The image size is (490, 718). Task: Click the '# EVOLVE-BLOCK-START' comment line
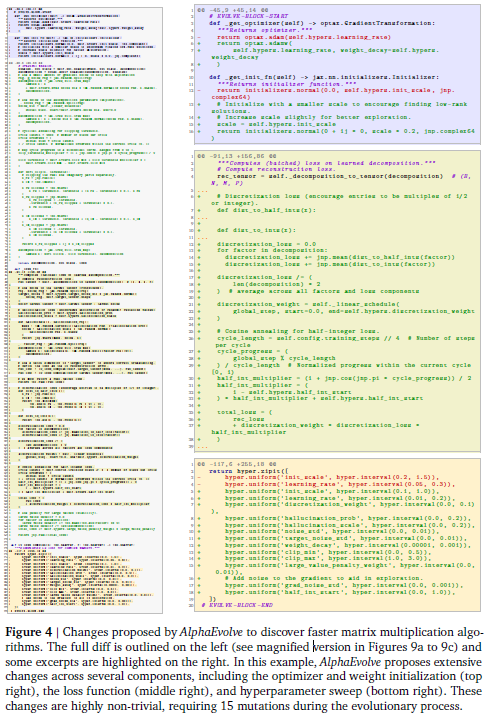tap(249, 16)
